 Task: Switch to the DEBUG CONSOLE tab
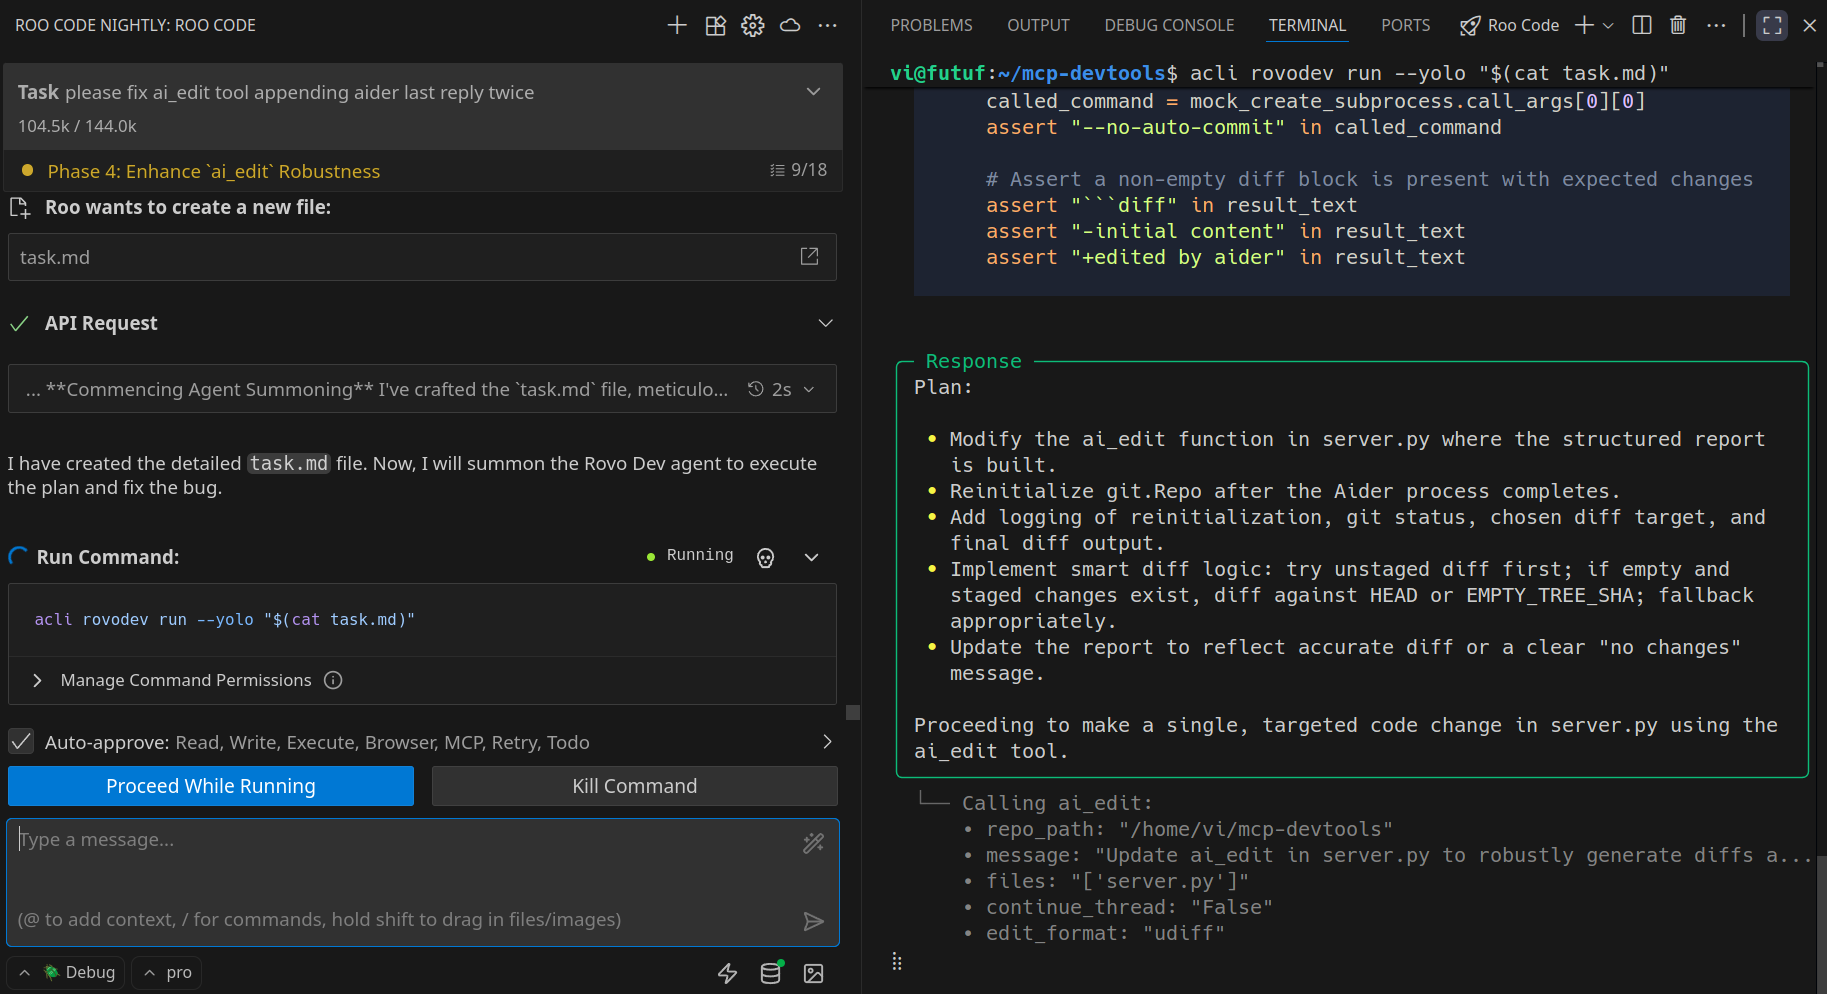pos(1169,25)
